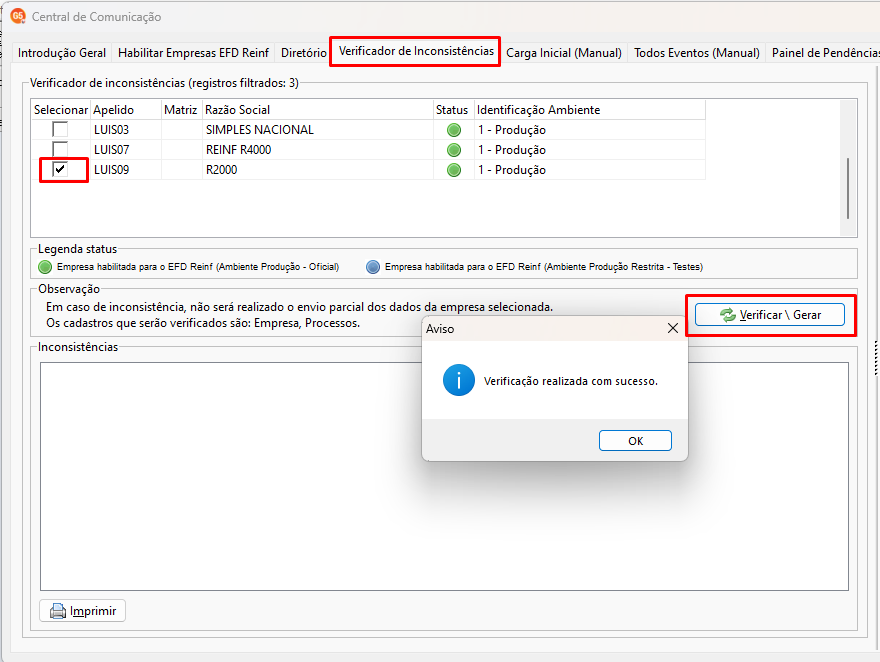
Task: Sort by the Apelido column header
Action: (126, 110)
